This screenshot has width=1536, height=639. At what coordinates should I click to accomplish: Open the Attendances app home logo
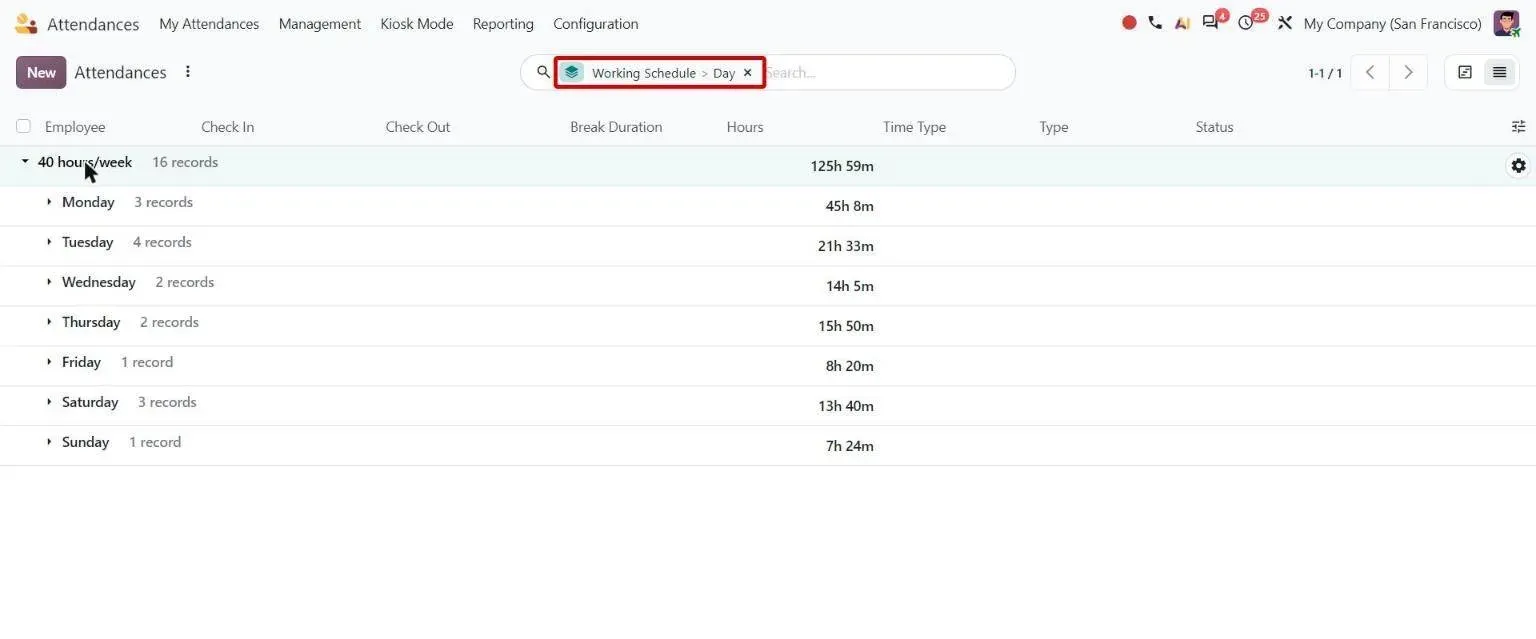(26, 23)
